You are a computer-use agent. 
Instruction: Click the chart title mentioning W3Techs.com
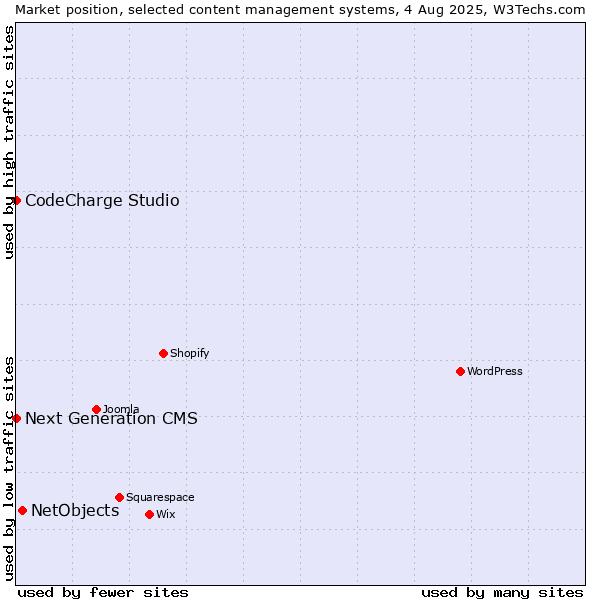300,10
